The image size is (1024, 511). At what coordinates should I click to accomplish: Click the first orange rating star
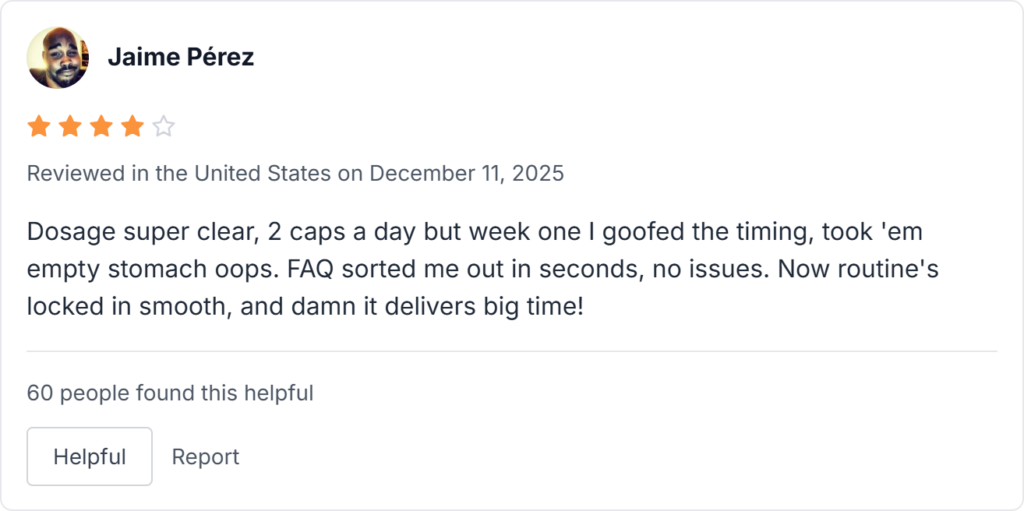pos(39,126)
